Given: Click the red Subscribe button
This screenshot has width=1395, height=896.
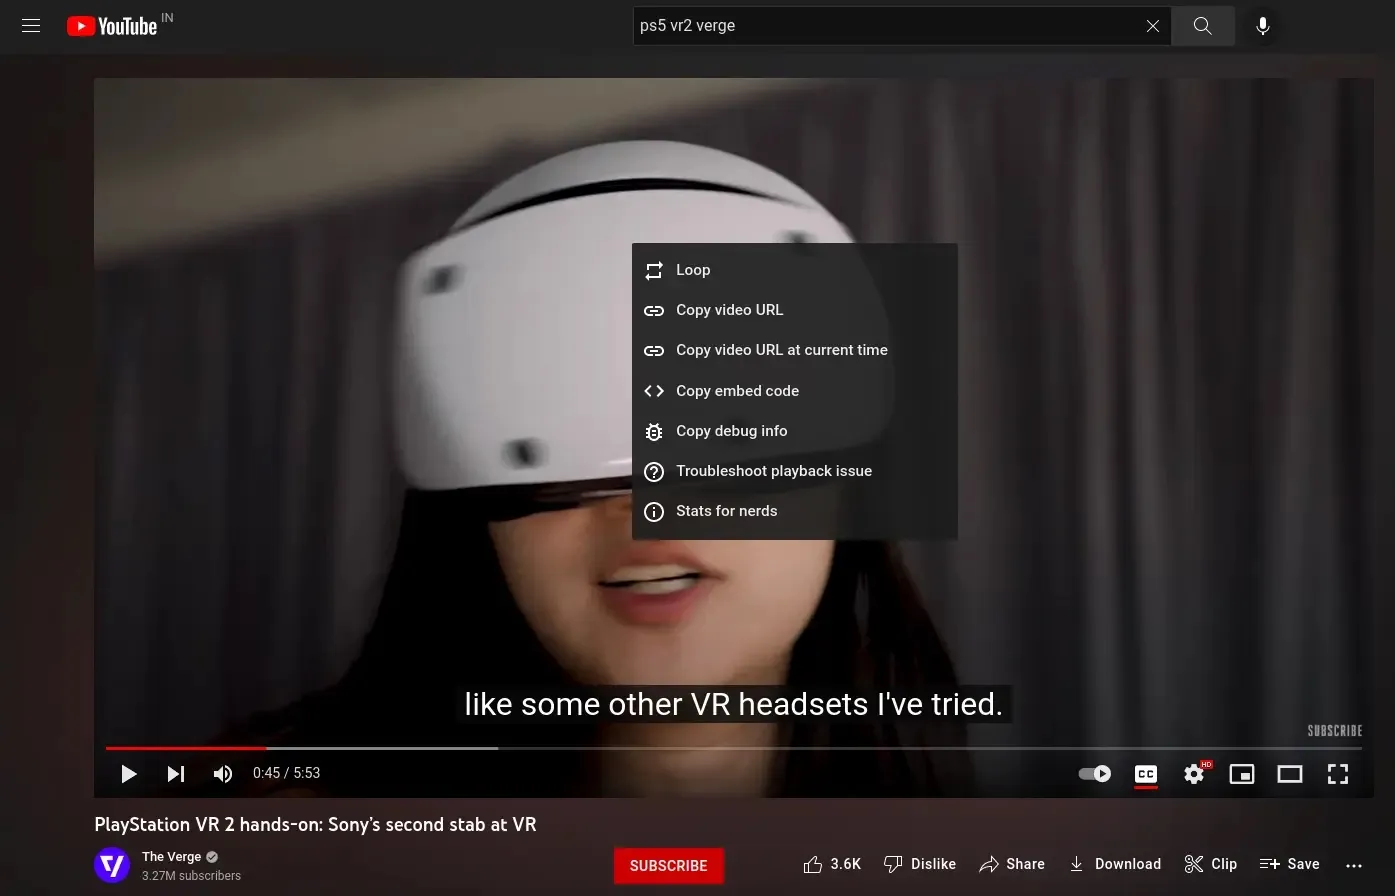Looking at the screenshot, I should (x=668, y=866).
